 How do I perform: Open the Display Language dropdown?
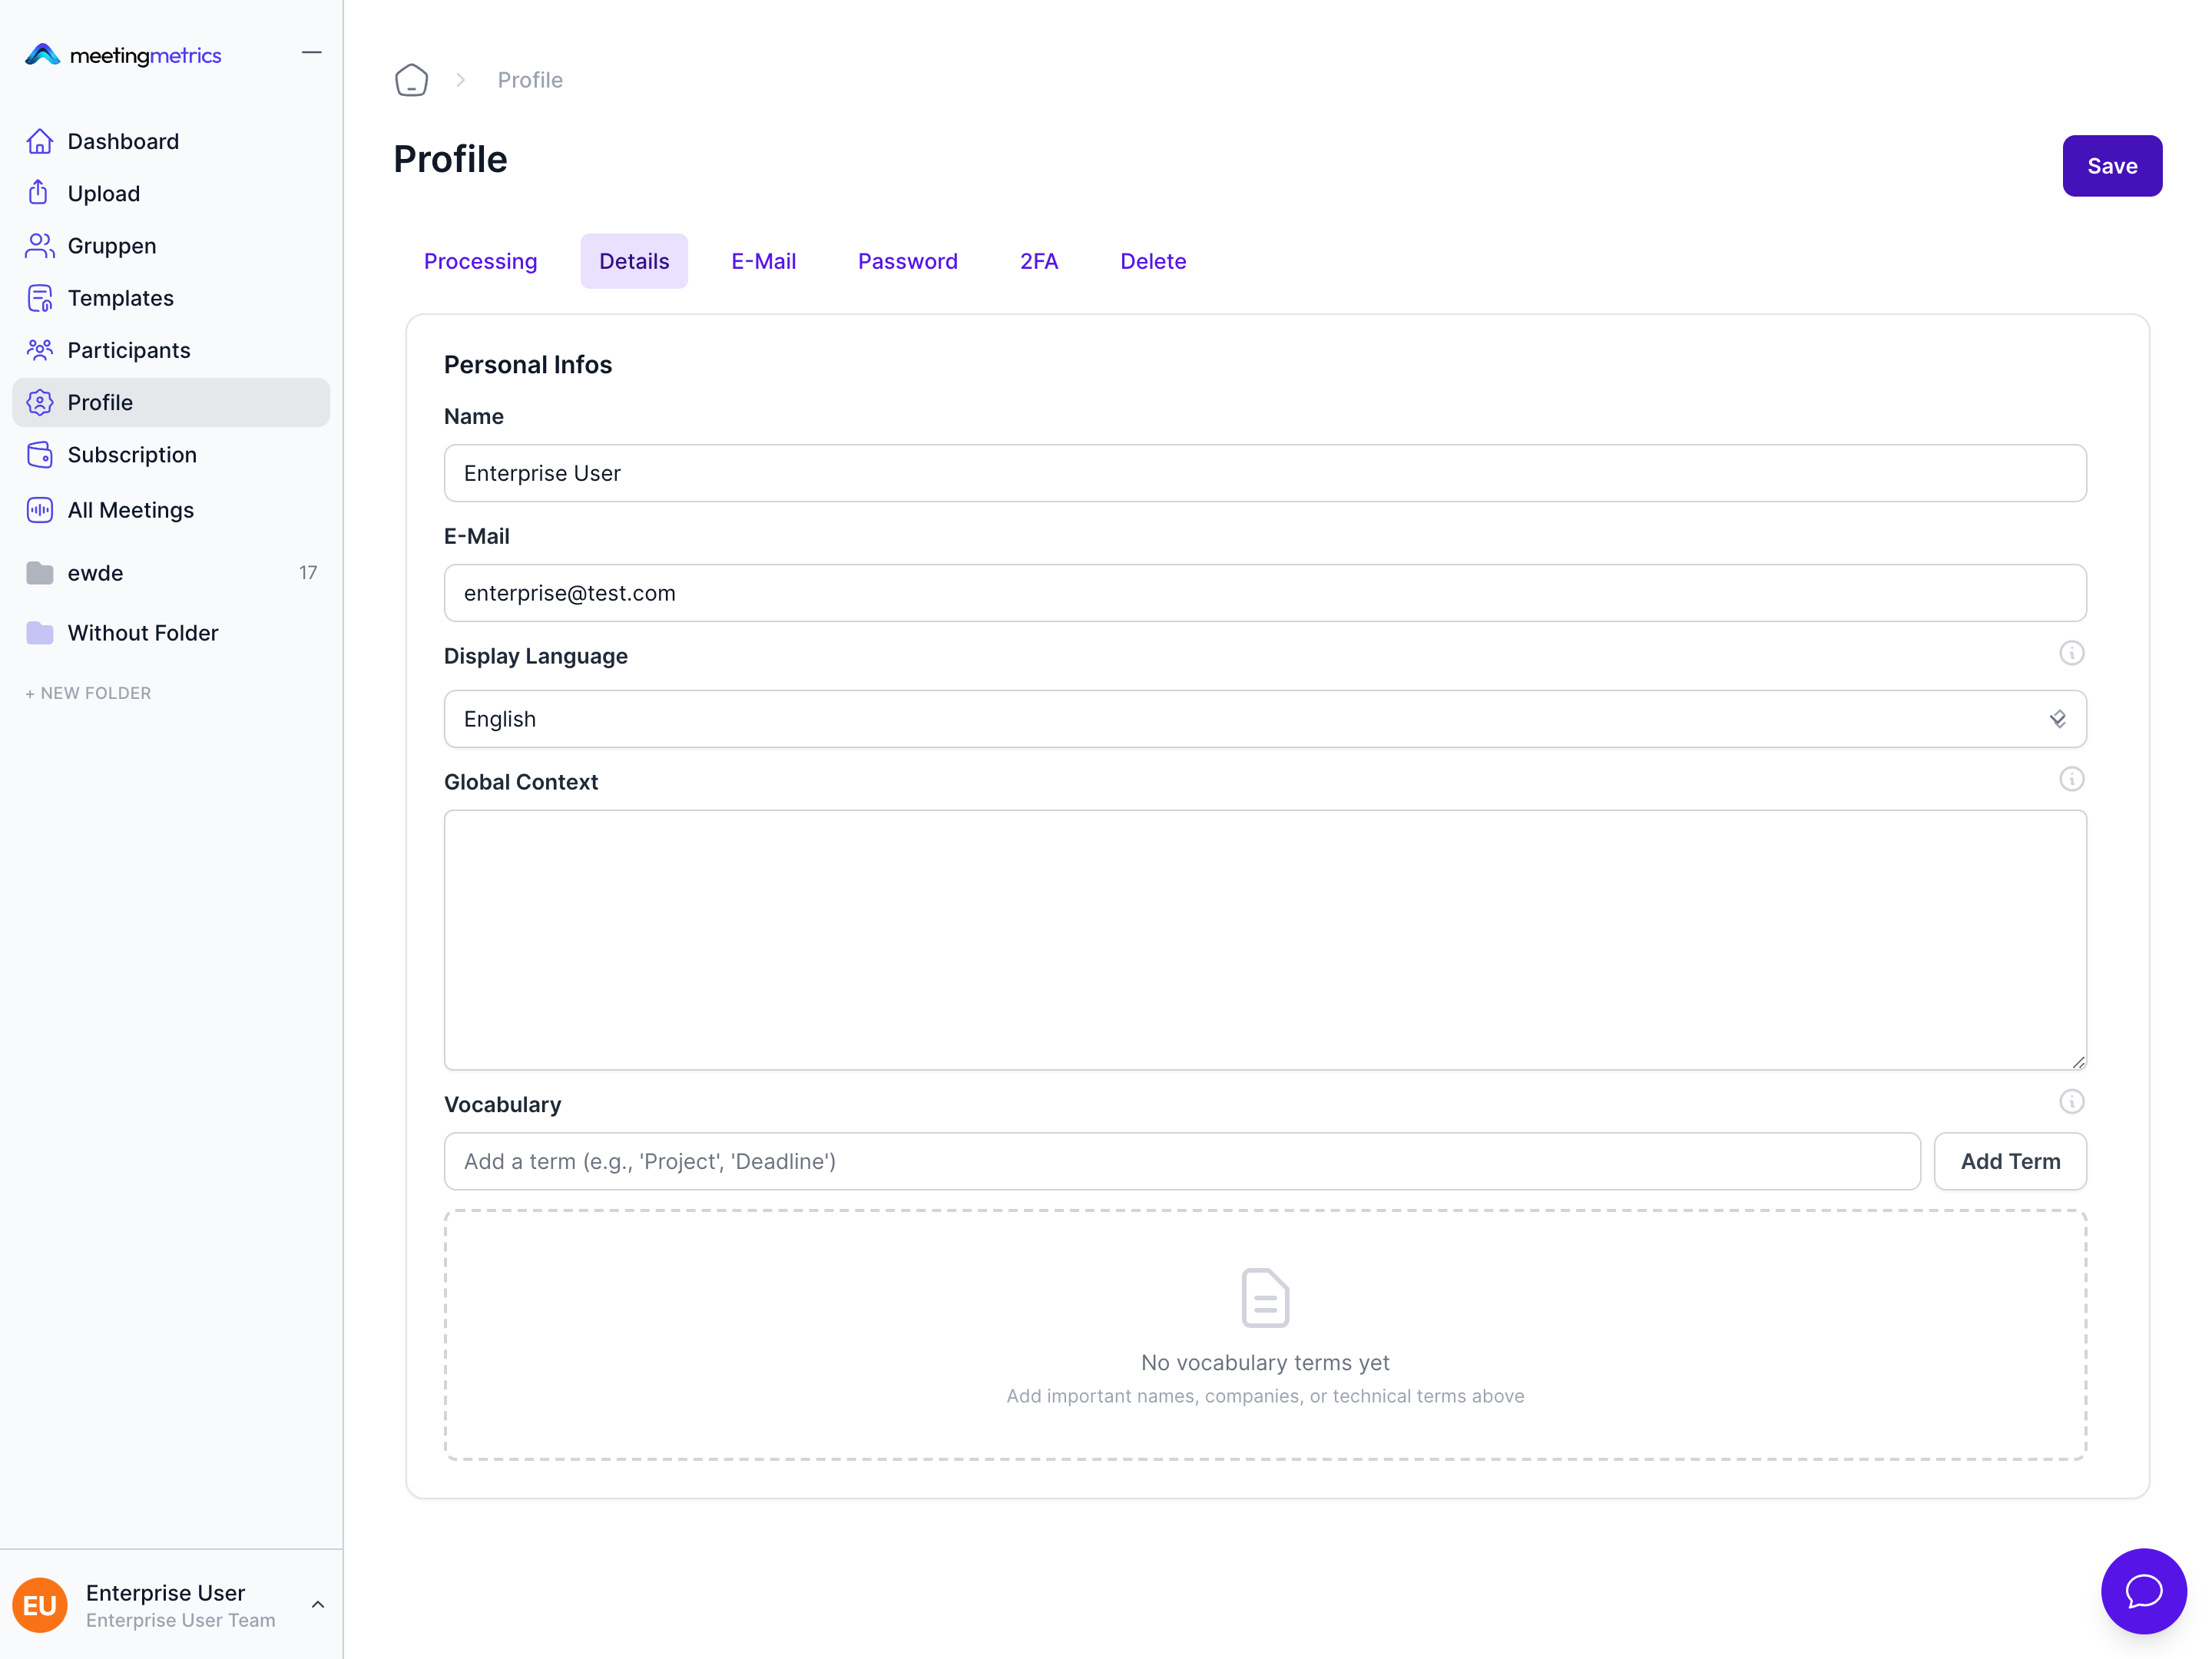(x=1264, y=719)
